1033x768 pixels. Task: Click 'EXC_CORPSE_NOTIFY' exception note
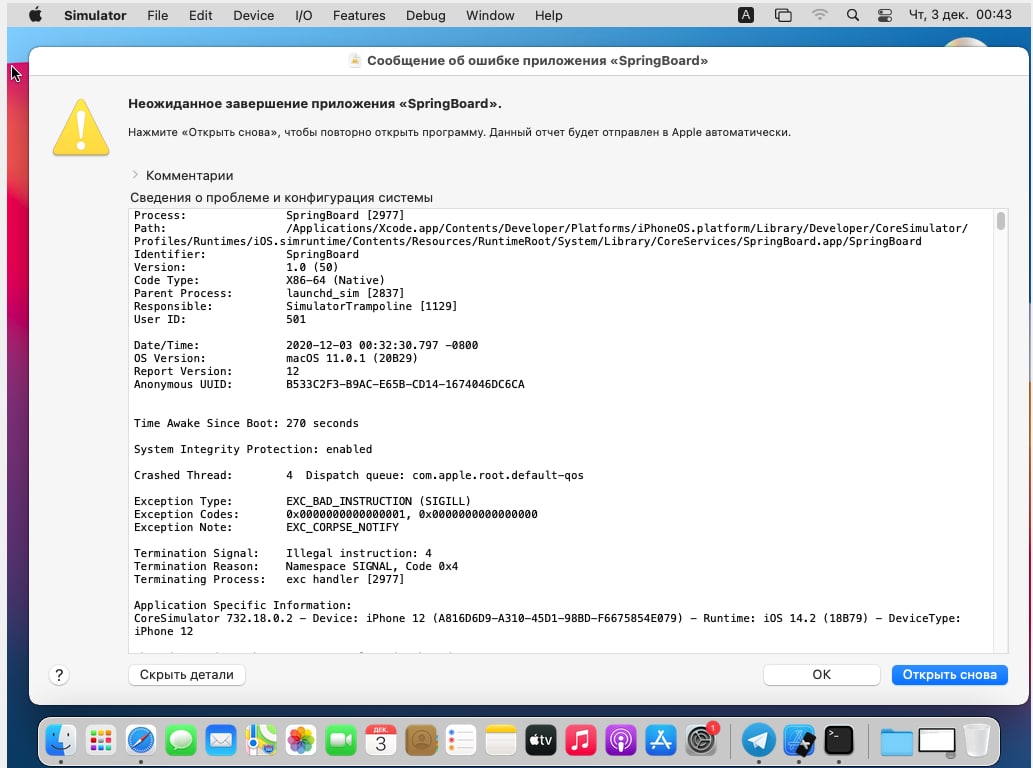(342, 528)
